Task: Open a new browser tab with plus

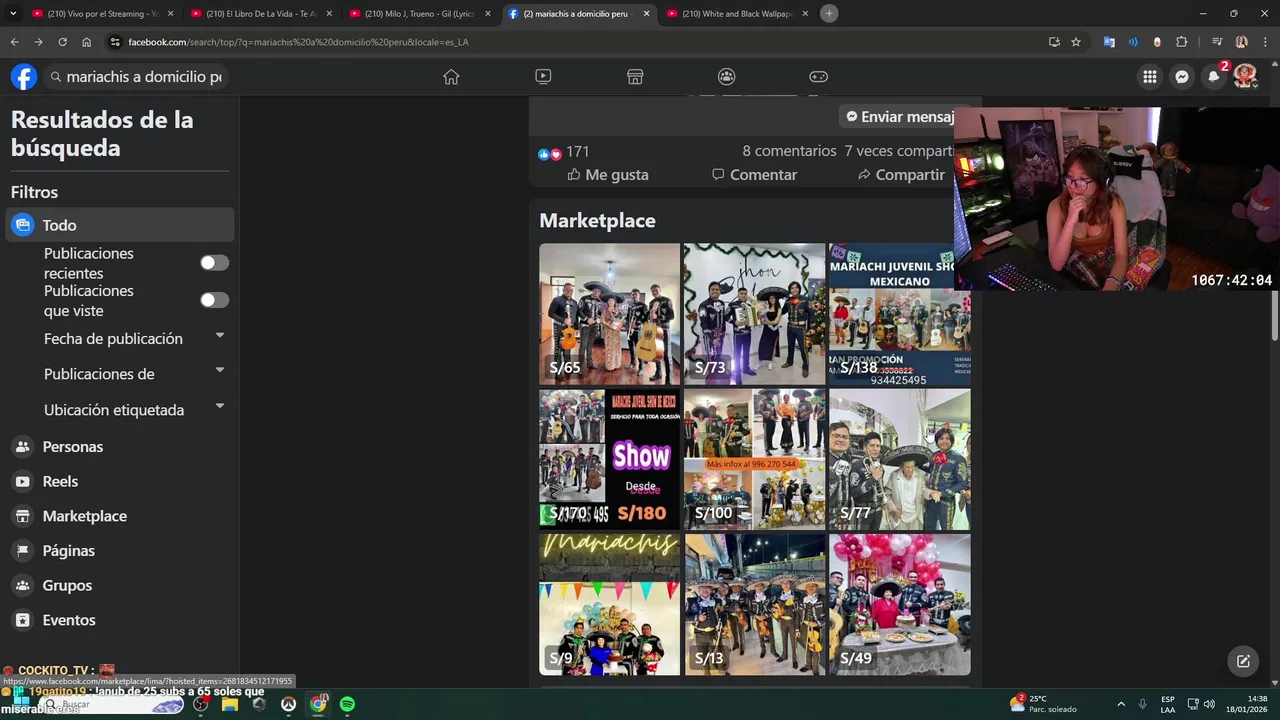Action: coord(829,13)
